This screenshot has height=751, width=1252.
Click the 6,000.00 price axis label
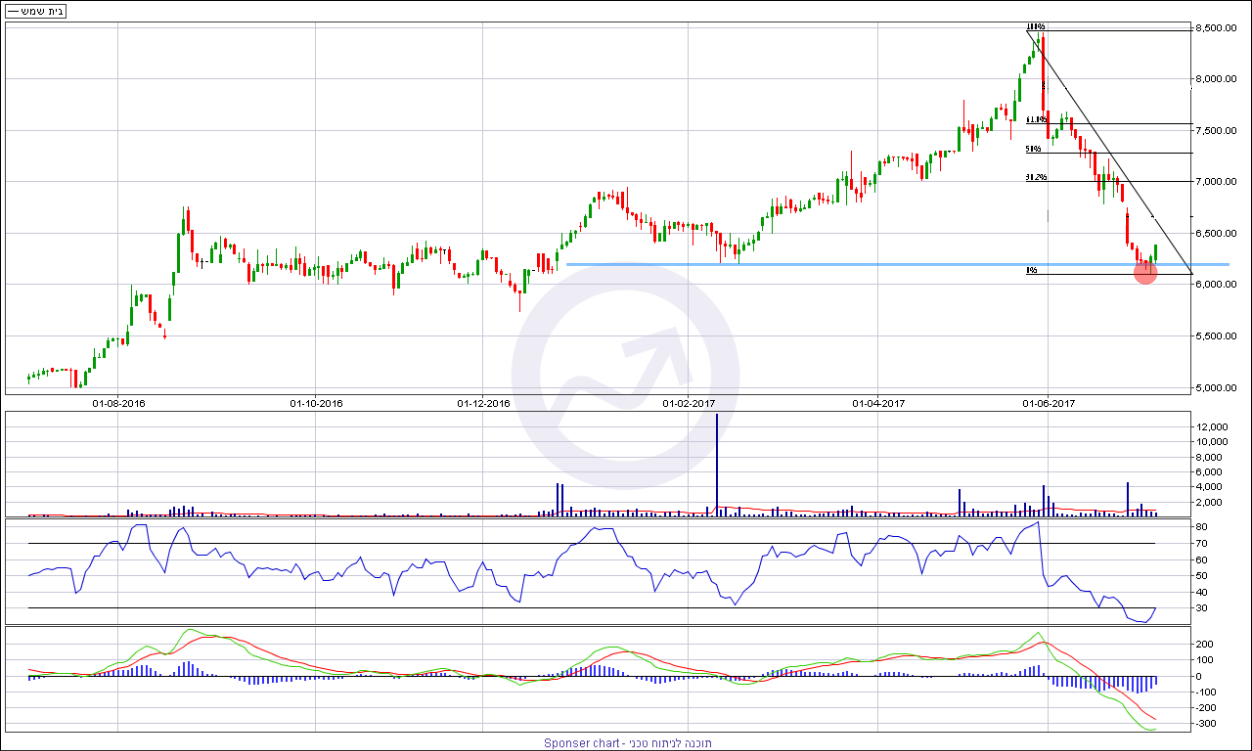click(x=1219, y=285)
